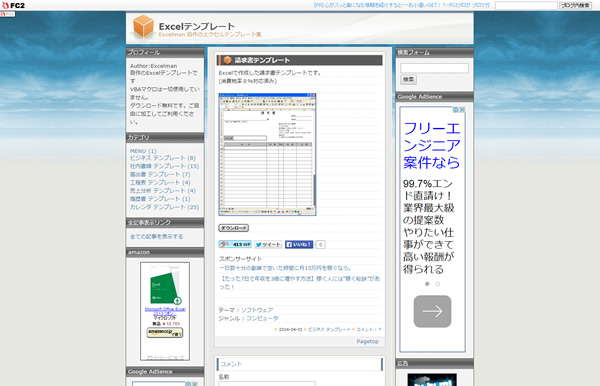This screenshot has height=386, width=600.
Task: Open the コメント link in post footer
Action: 368,329
